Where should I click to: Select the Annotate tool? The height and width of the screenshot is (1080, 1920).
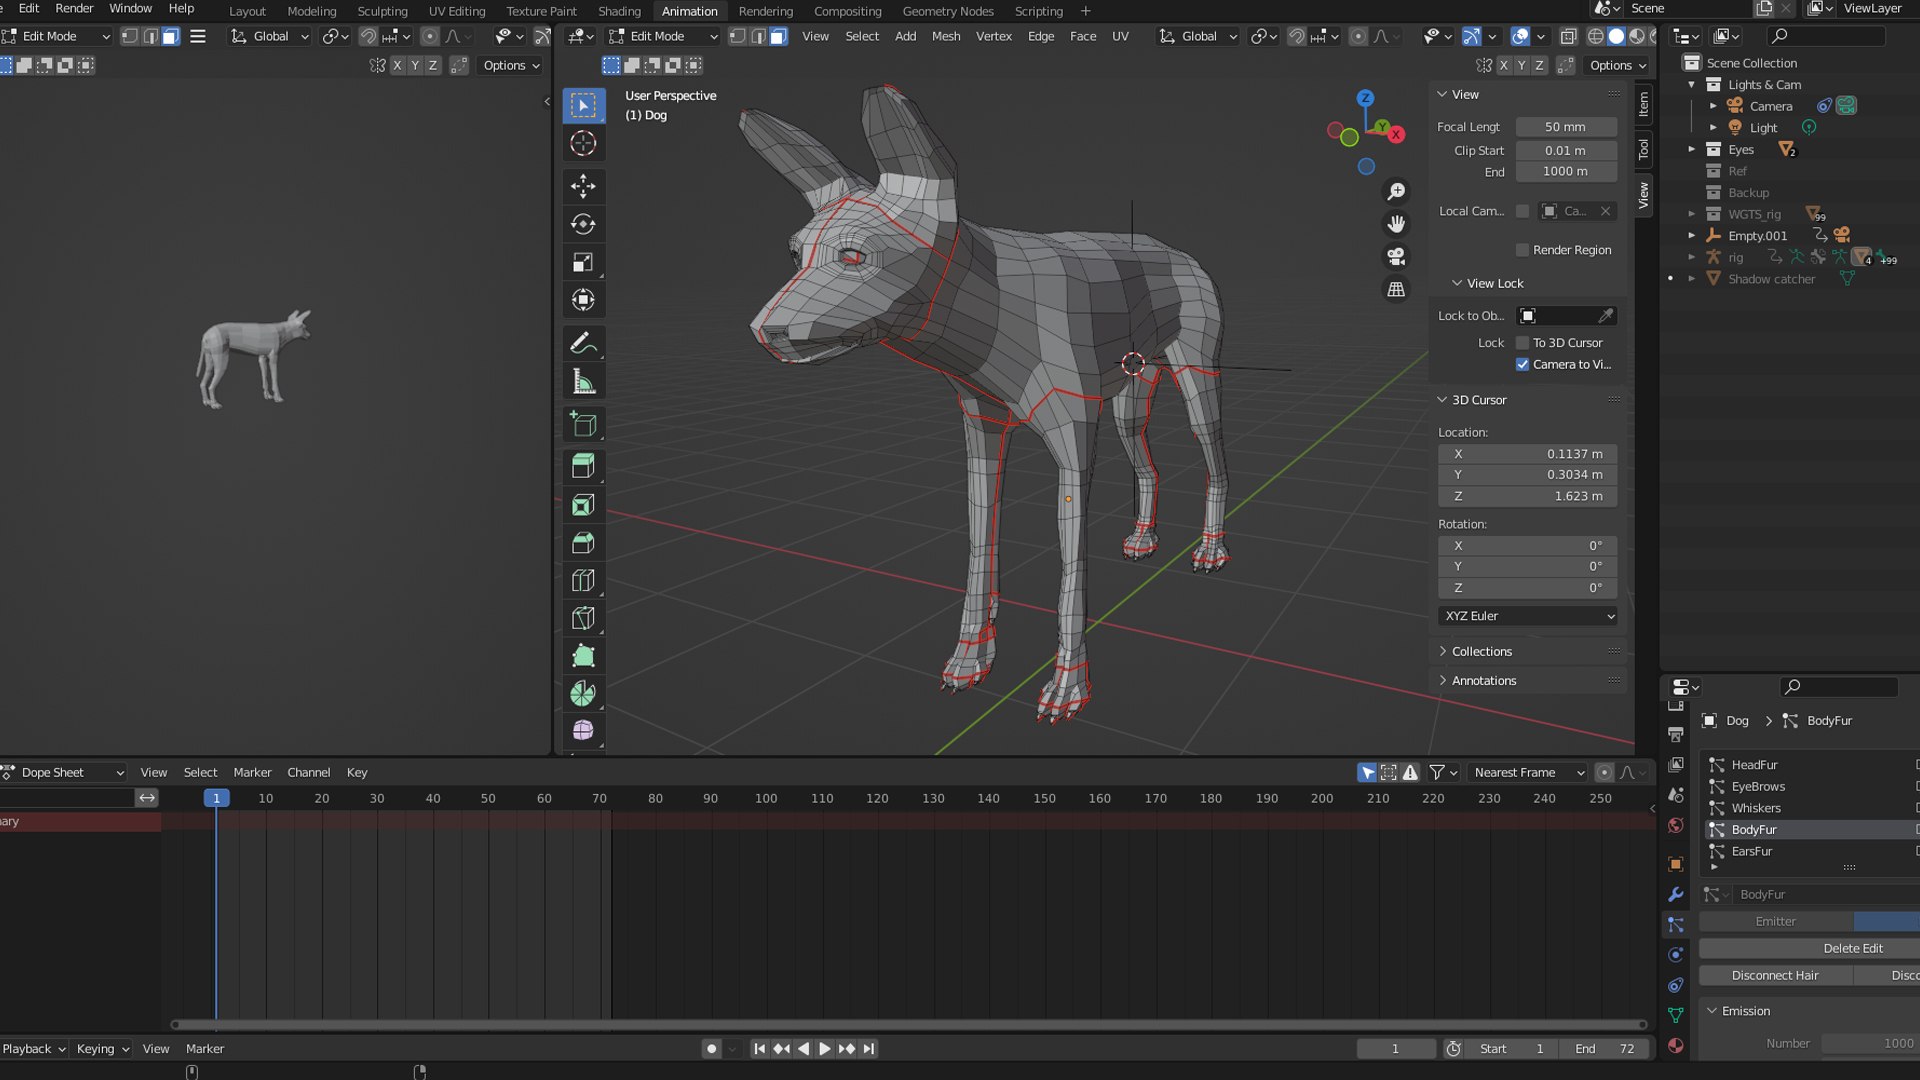(583, 343)
